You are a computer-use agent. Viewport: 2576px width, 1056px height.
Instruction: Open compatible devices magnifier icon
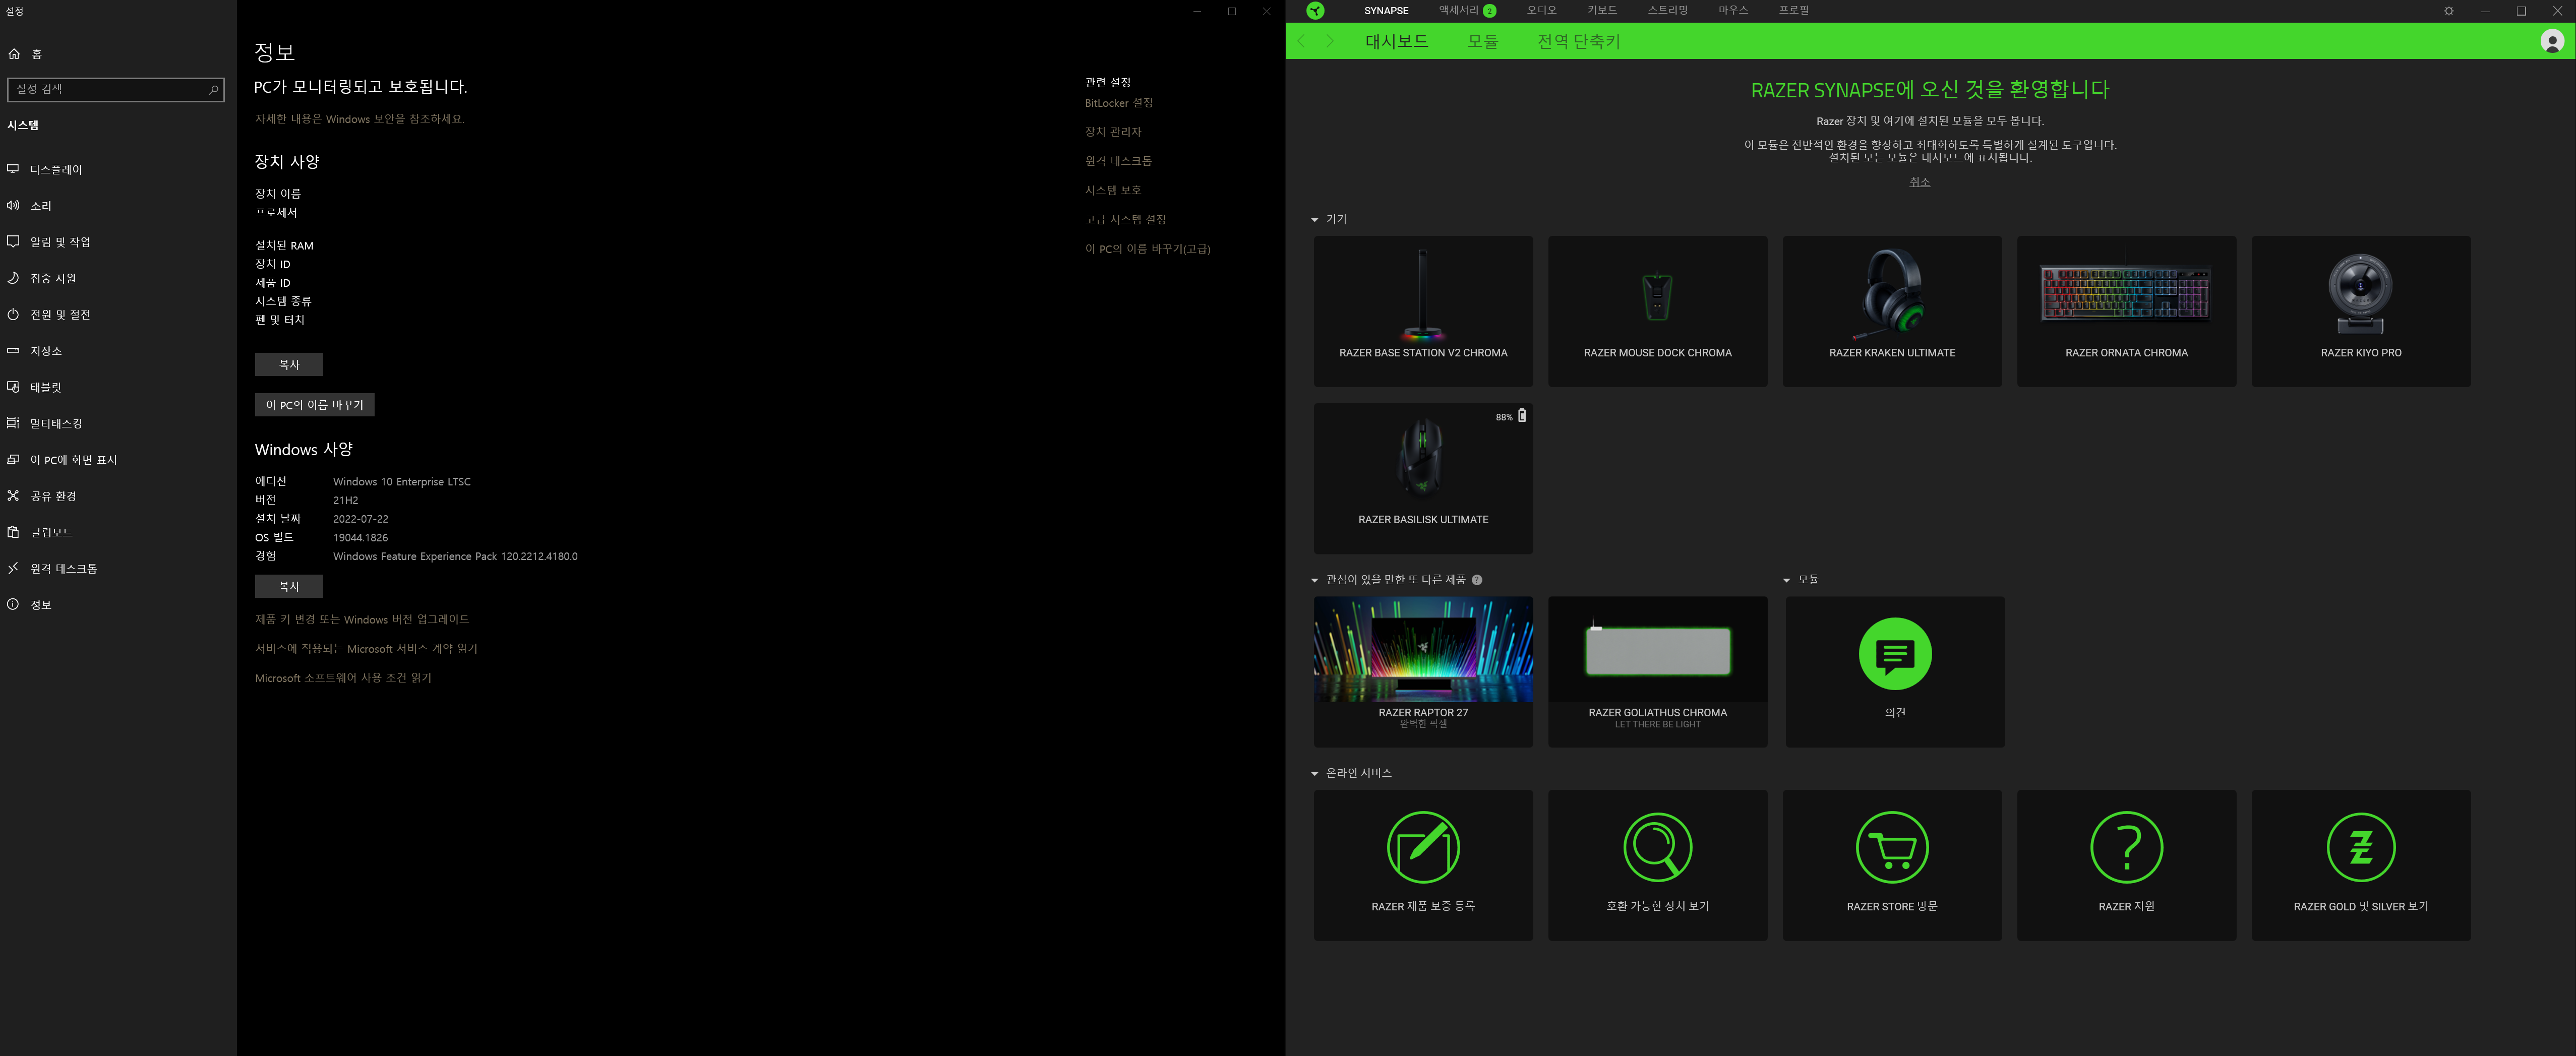(x=1657, y=847)
